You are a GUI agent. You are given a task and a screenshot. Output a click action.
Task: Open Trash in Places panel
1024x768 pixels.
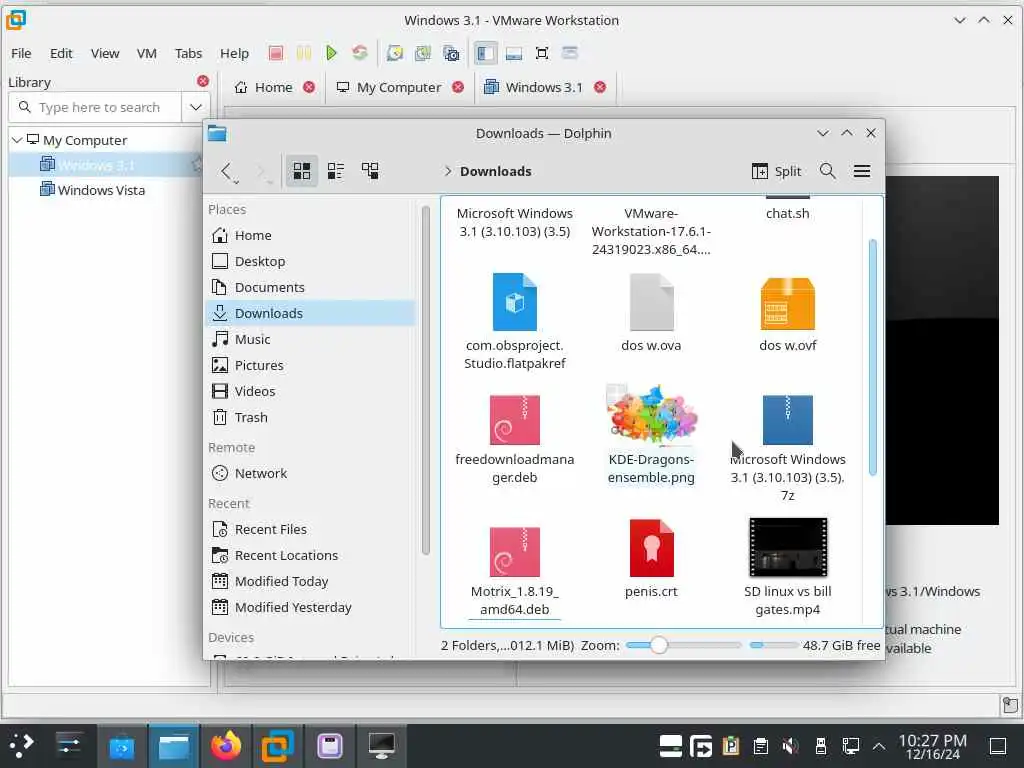[x=310, y=417]
